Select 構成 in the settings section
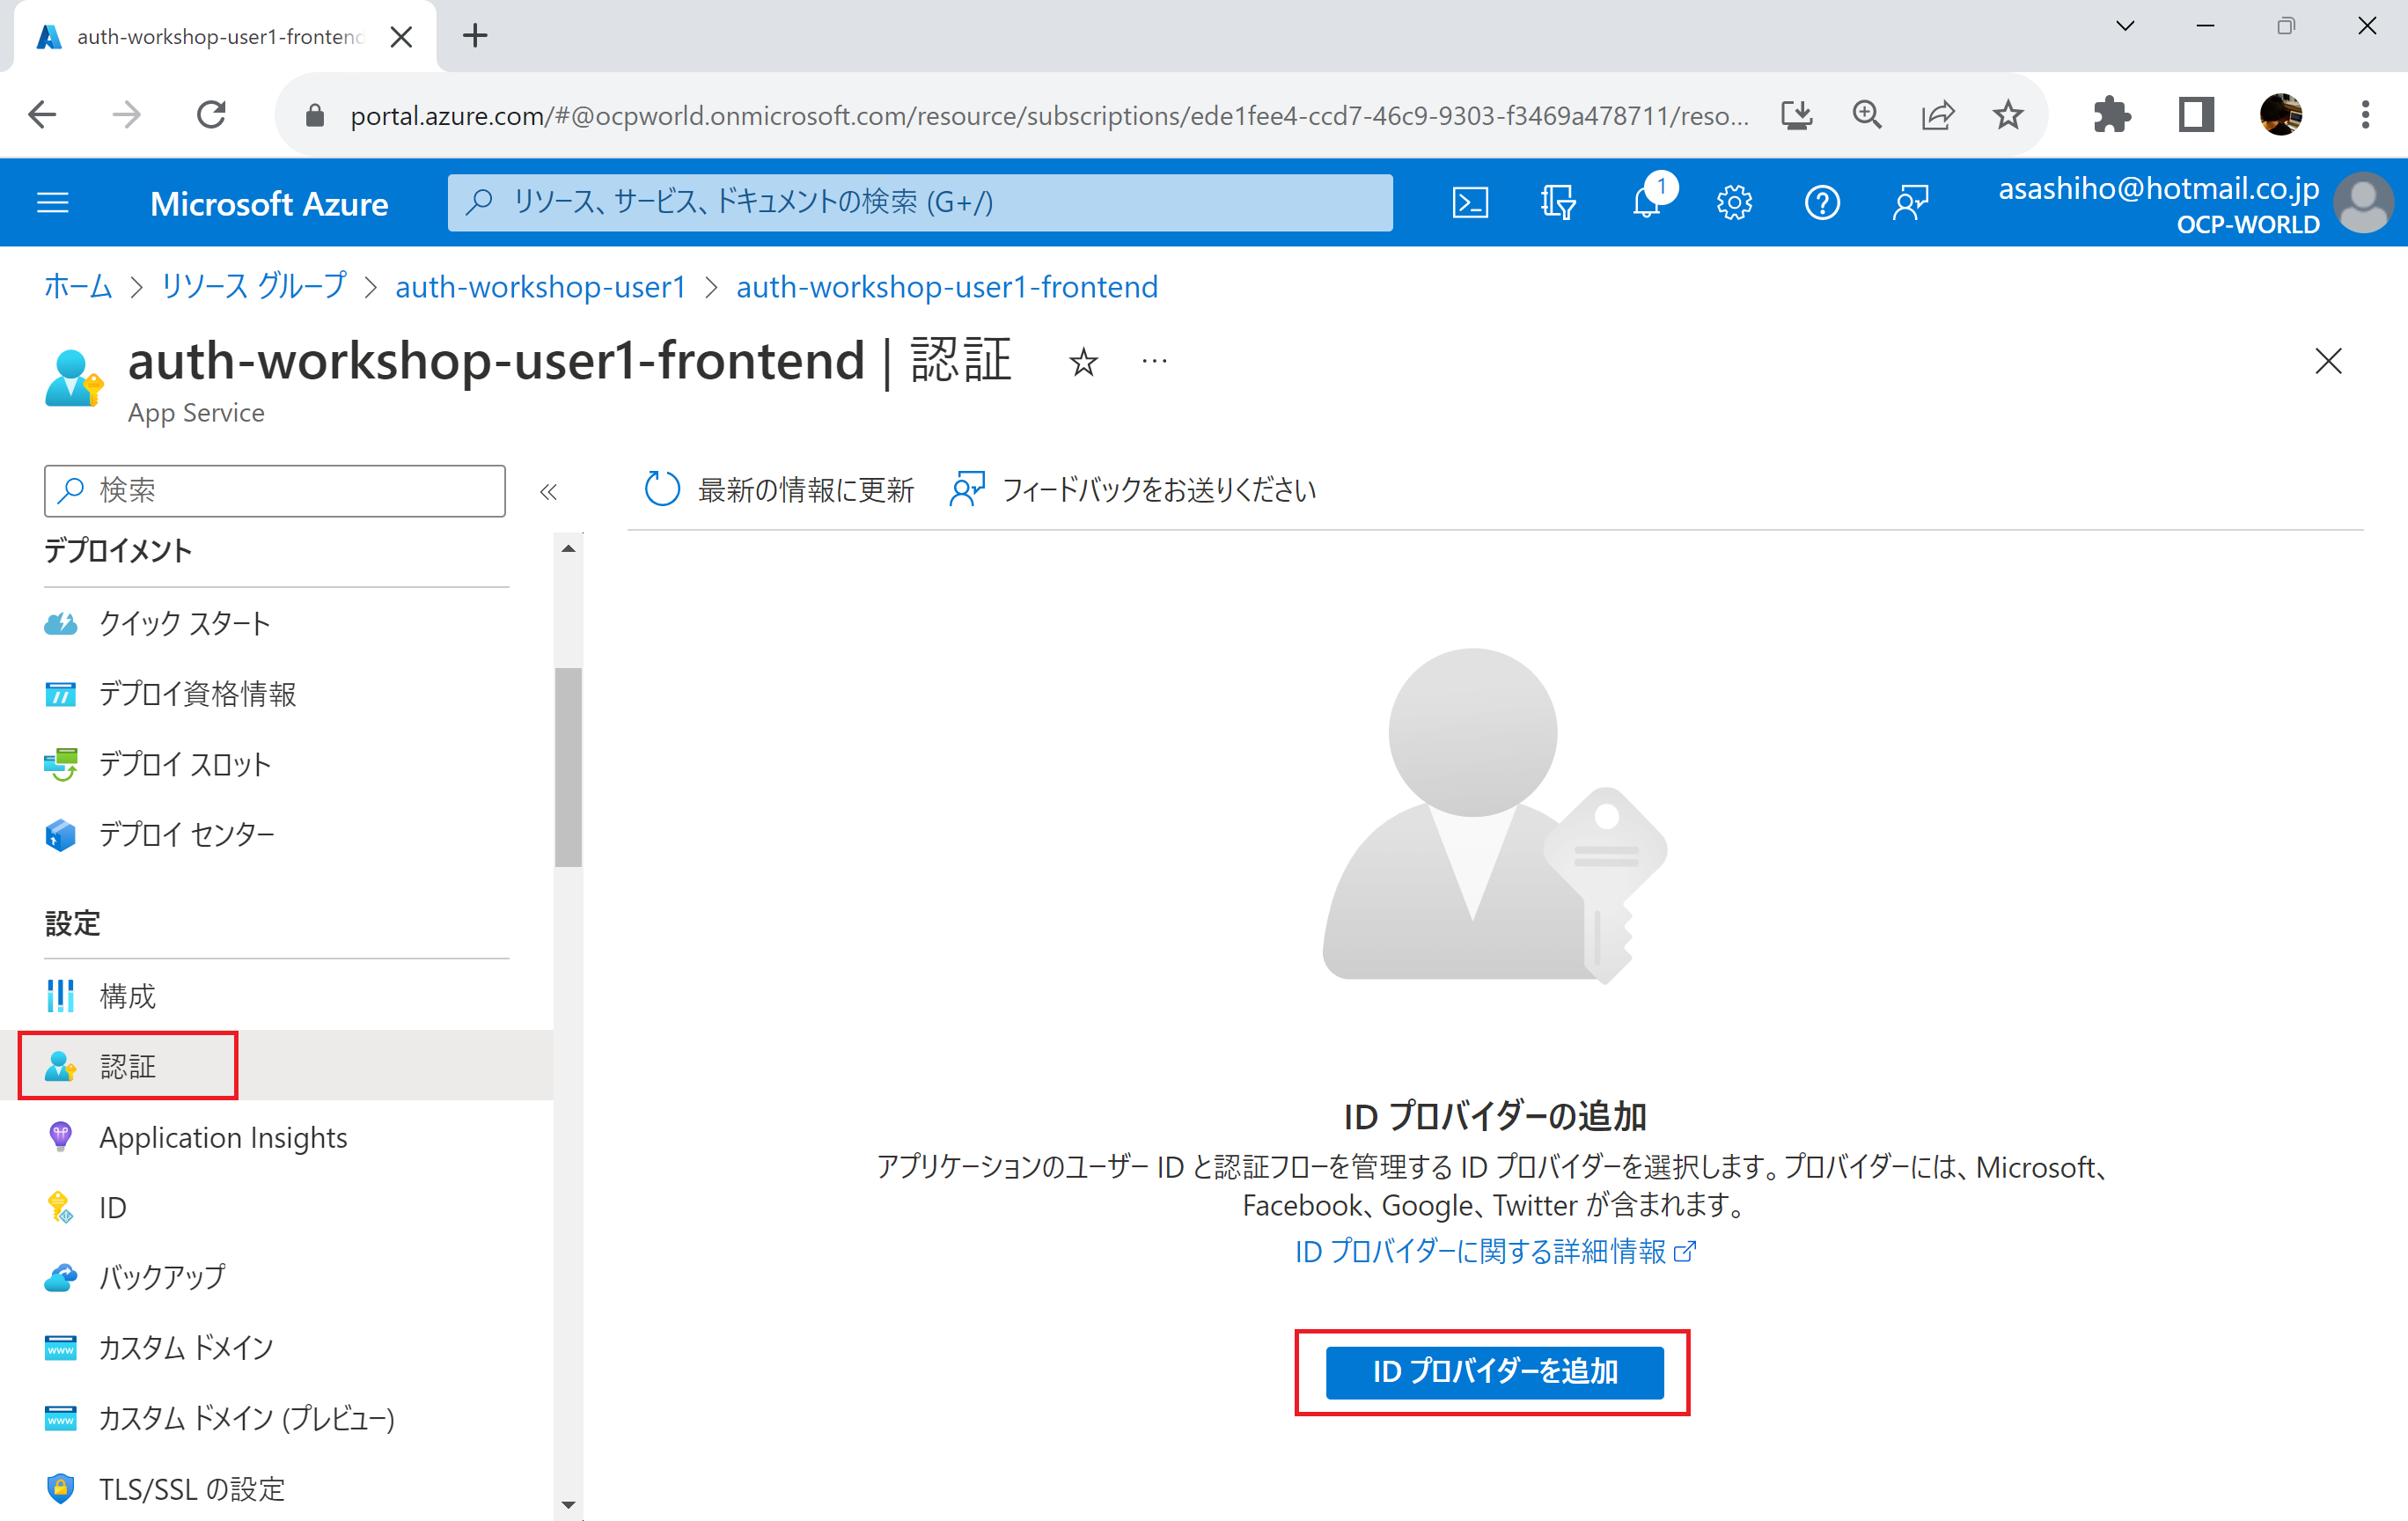This screenshot has width=2408, height=1521. click(126, 995)
